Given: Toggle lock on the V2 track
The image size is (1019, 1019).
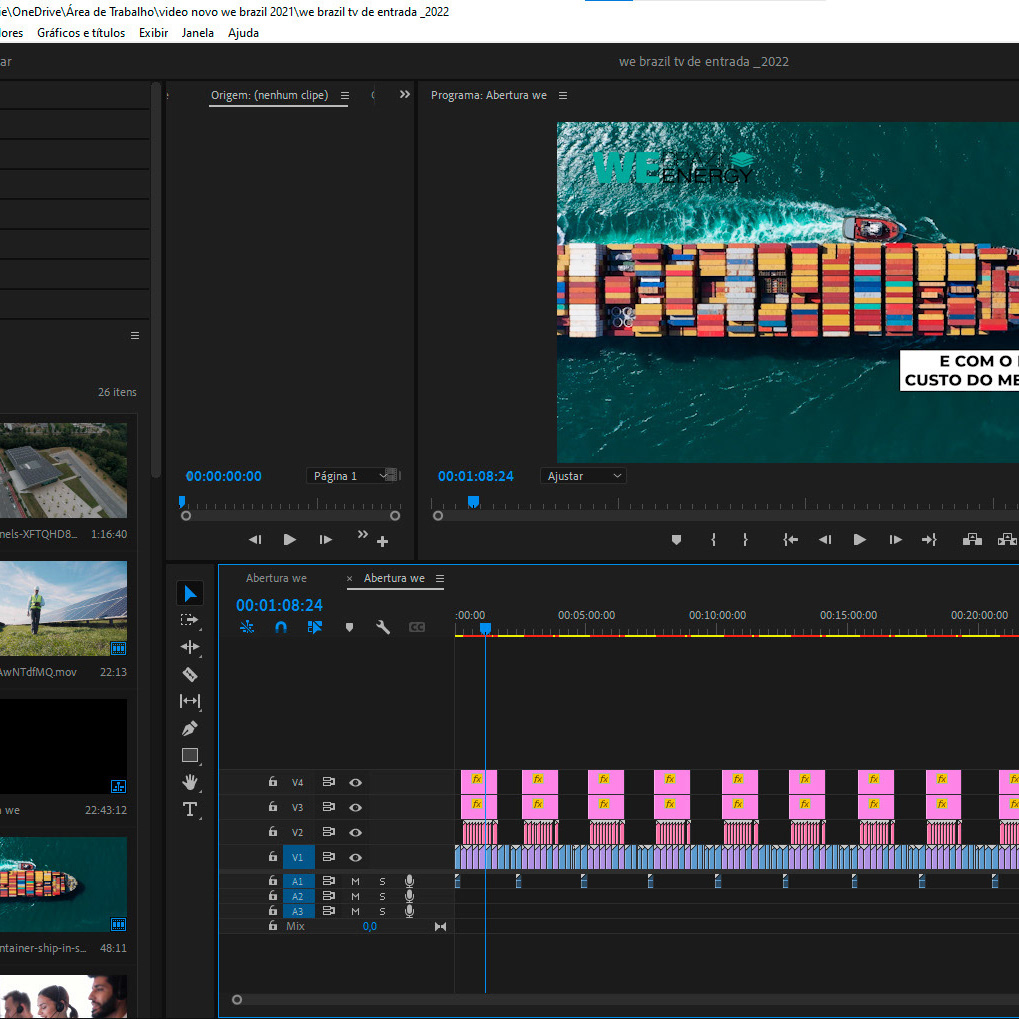Looking at the screenshot, I should (x=273, y=832).
